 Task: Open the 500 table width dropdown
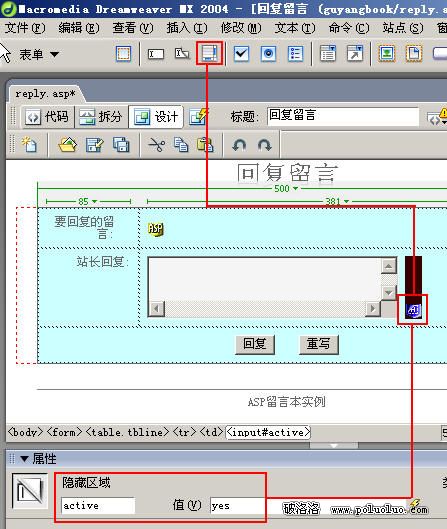coord(286,188)
